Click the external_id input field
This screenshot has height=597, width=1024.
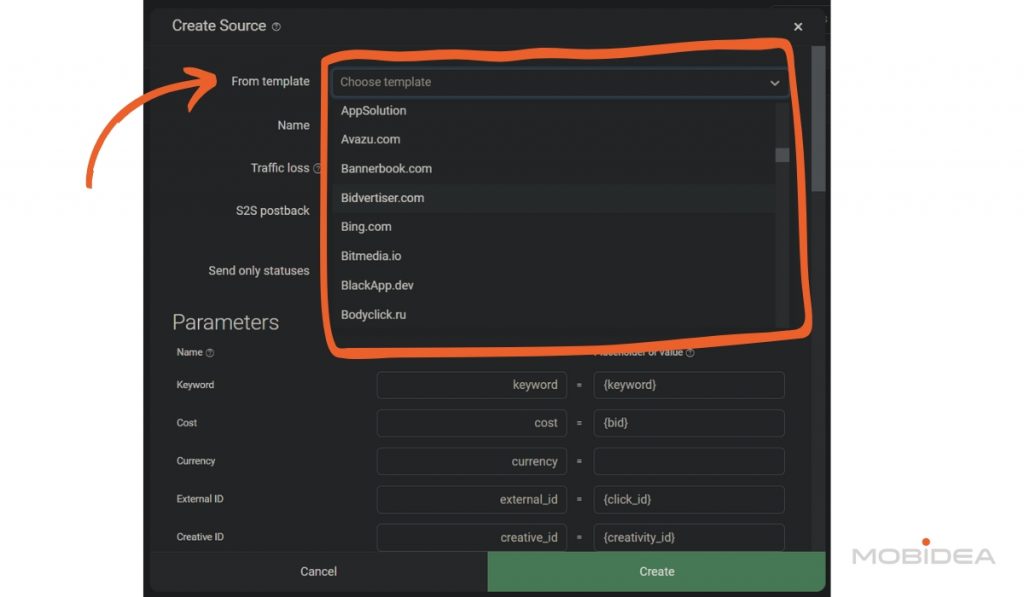pos(471,499)
